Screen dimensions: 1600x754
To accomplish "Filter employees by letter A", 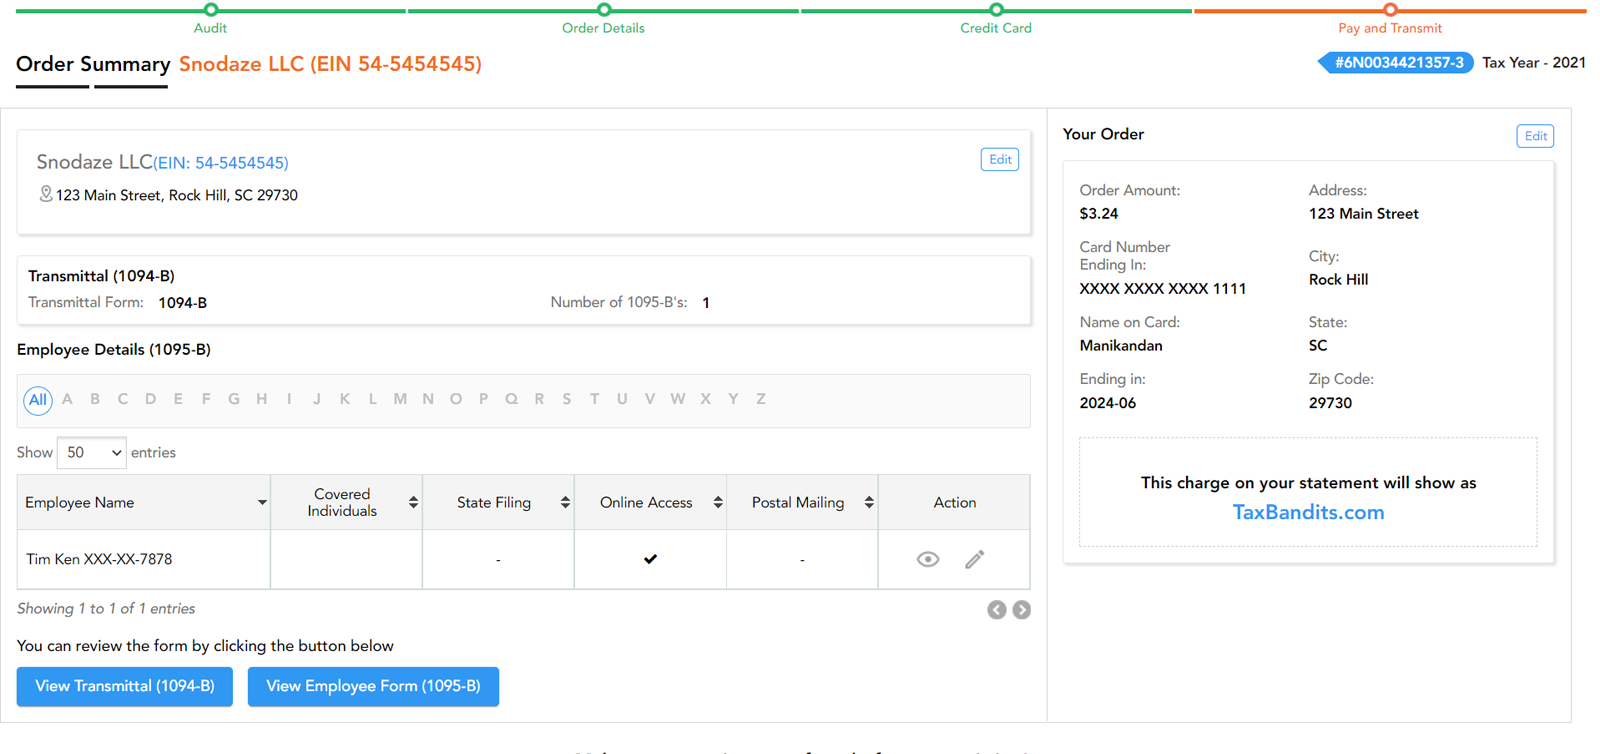I will point(67,399).
